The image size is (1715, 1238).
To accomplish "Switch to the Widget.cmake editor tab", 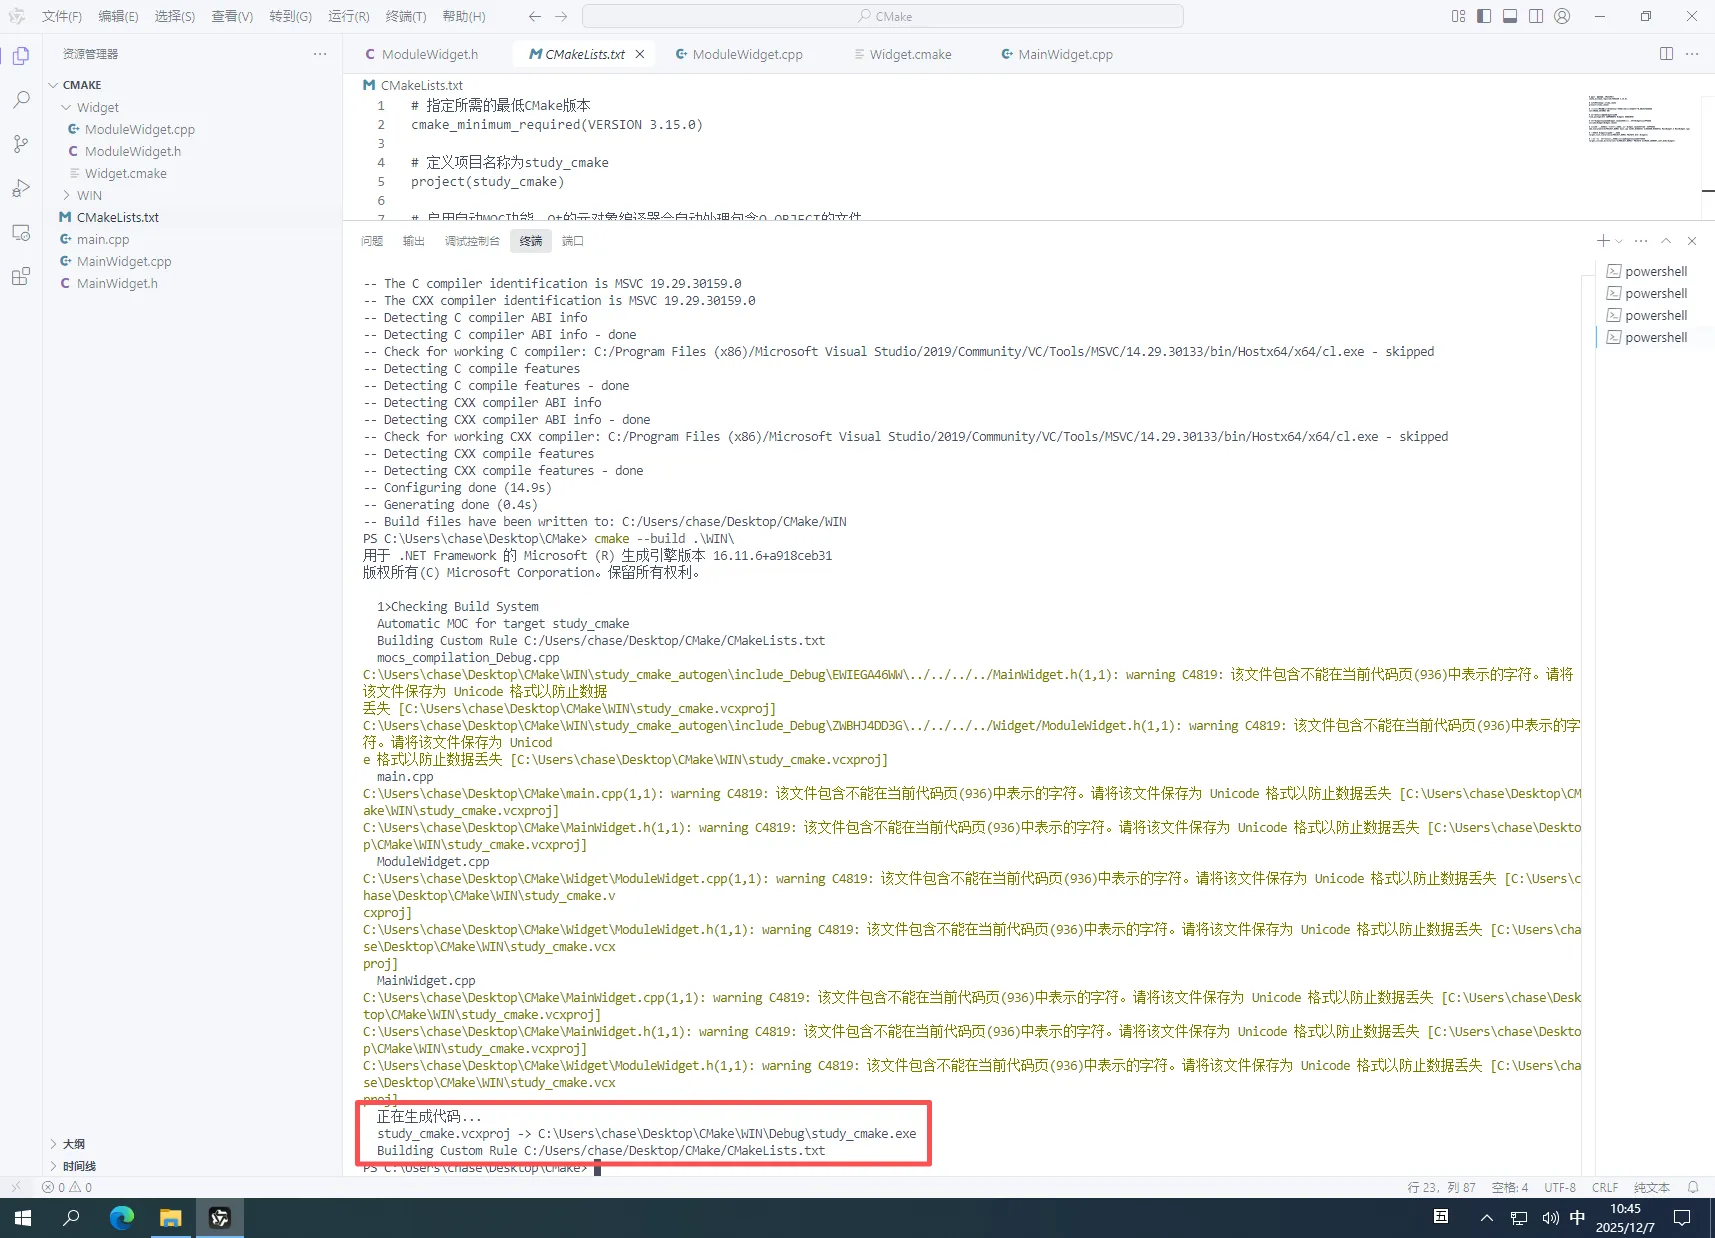I will point(902,54).
